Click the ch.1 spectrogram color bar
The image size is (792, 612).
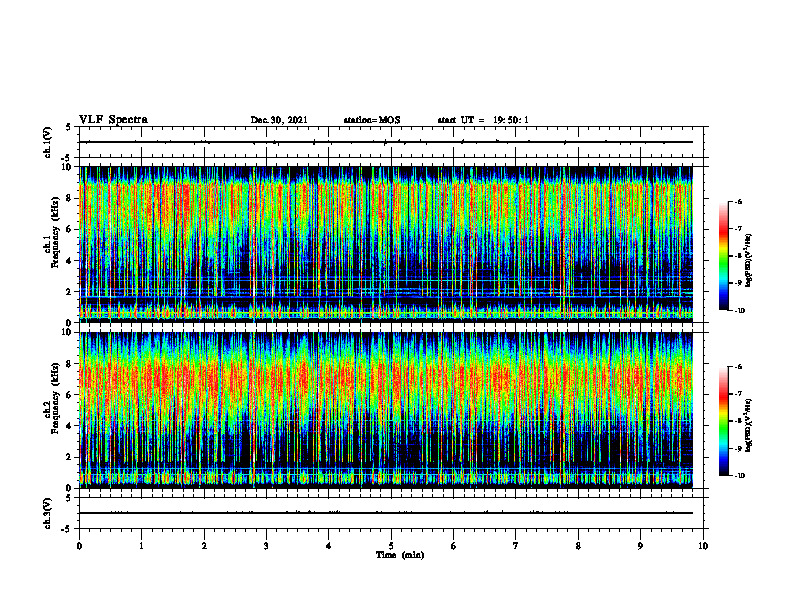click(x=724, y=256)
